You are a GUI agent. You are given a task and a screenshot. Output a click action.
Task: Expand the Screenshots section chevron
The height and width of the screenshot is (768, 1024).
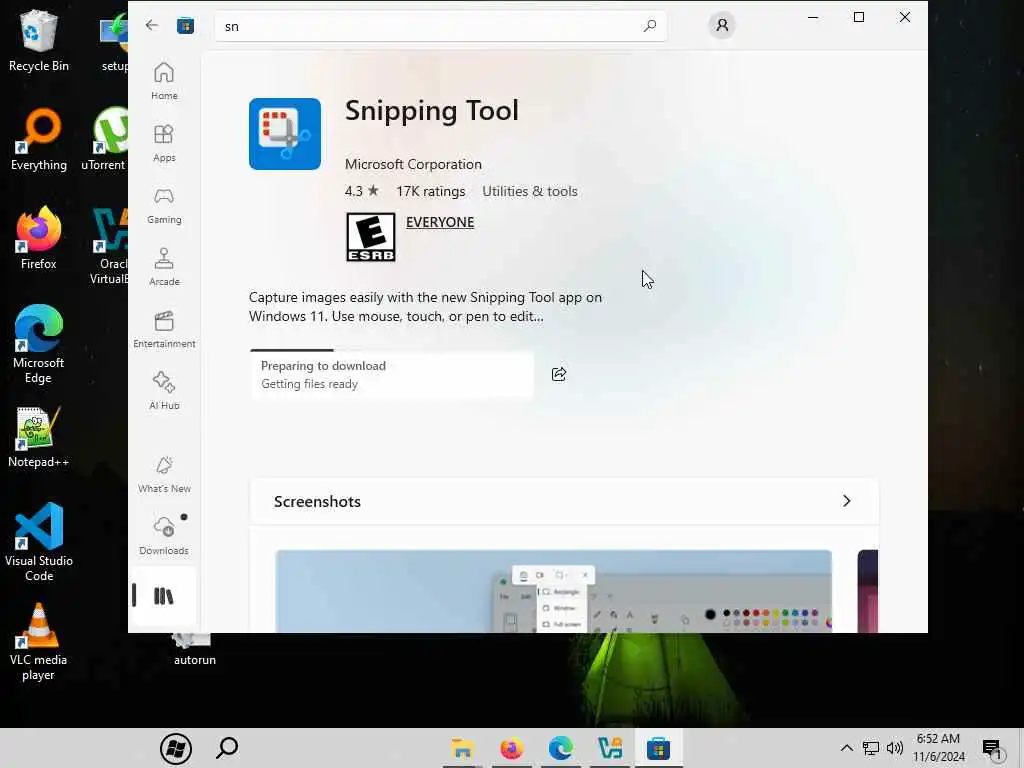click(846, 501)
